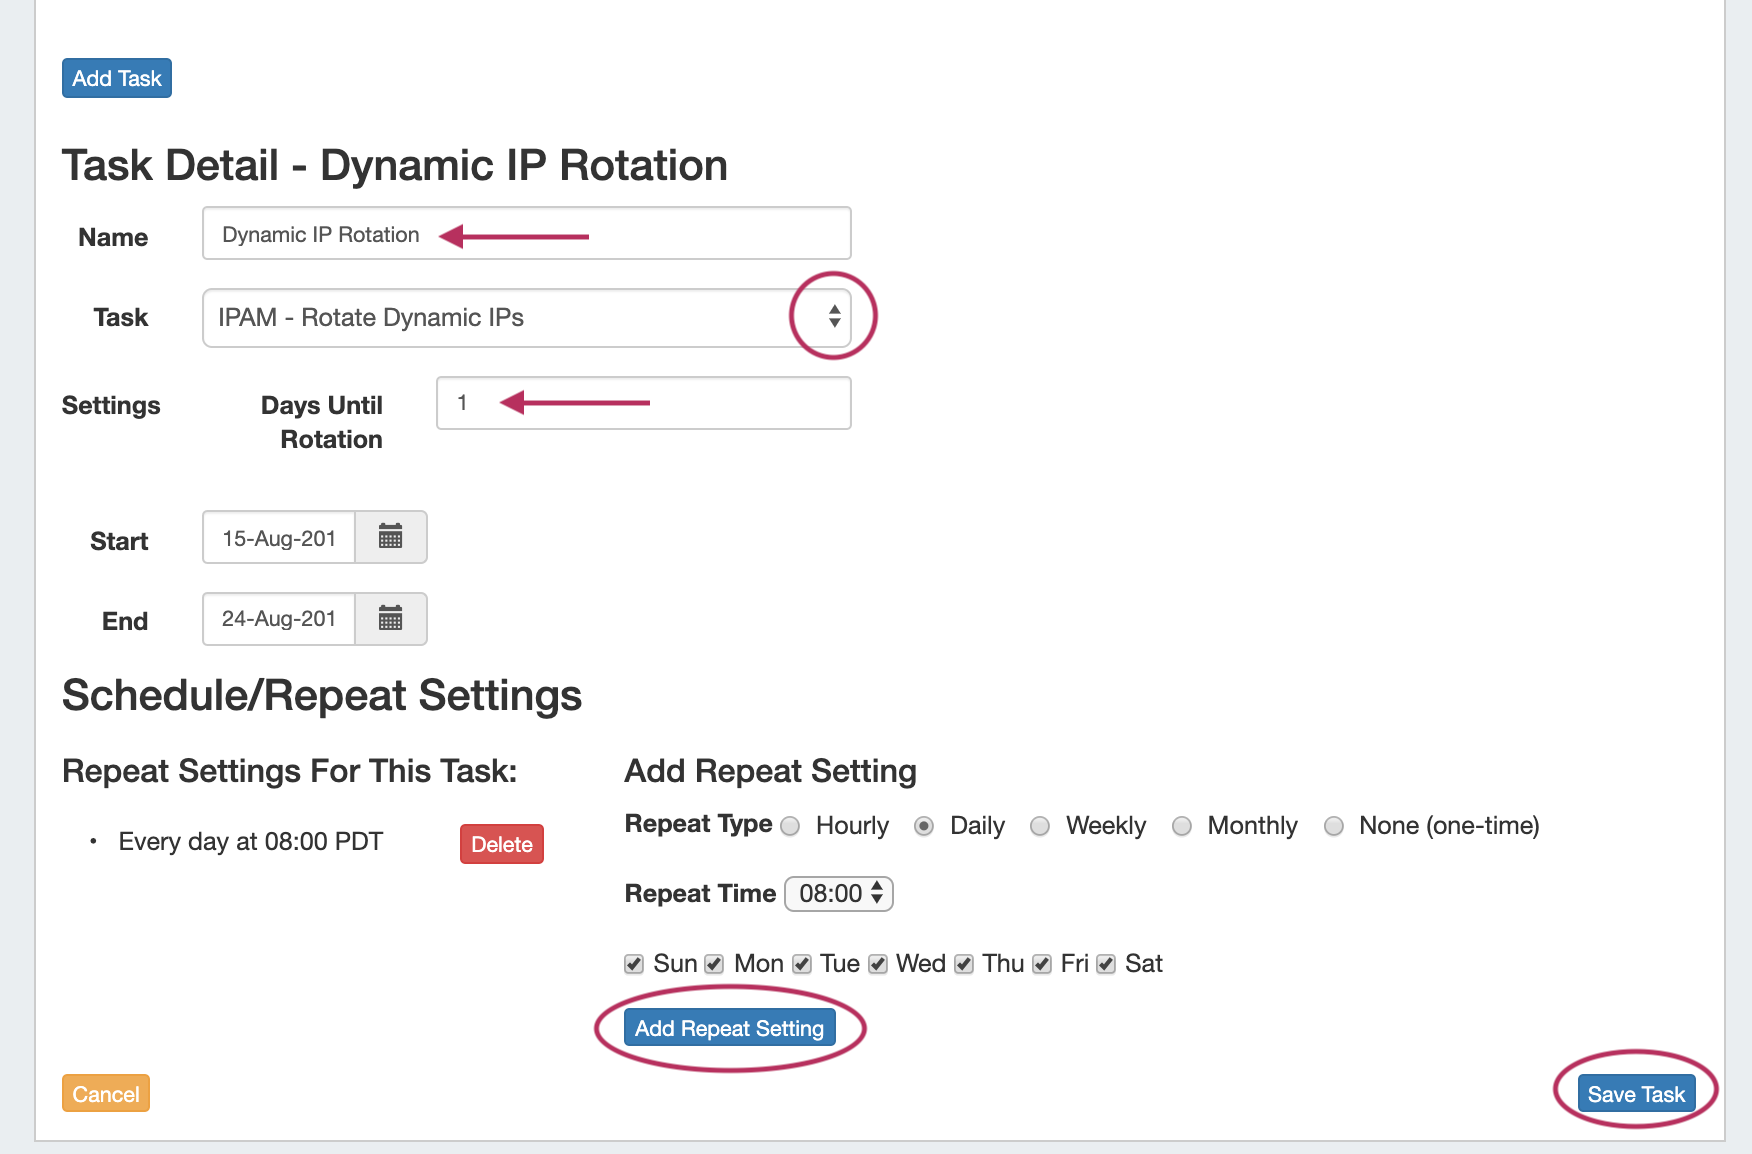The height and width of the screenshot is (1154, 1752).
Task: Uncheck the Sun checkbox
Action: point(634,964)
